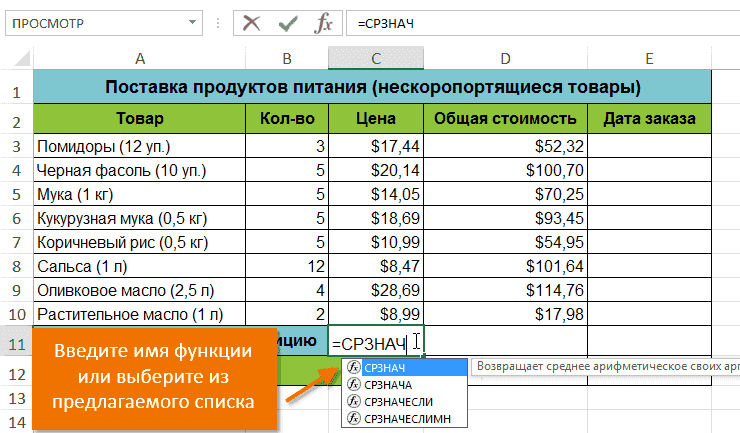
Task: Open Insert Function via fx icon
Action: pos(324,22)
